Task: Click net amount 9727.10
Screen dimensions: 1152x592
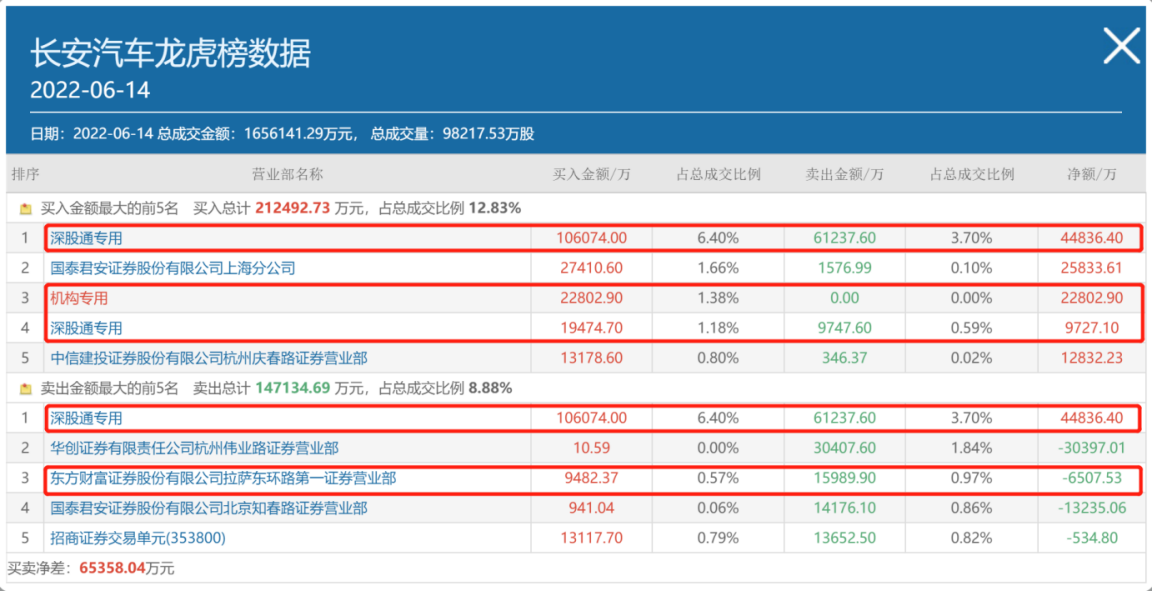Action: [x=1091, y=328]
